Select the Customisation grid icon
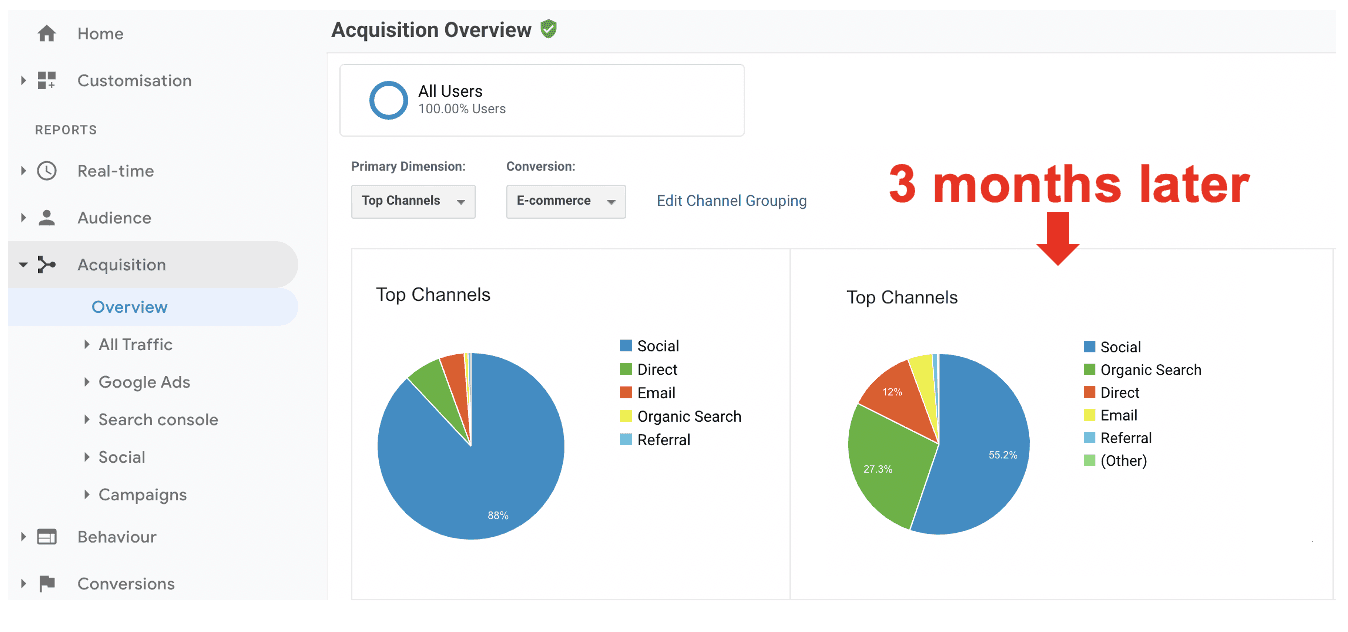Image resolution: width=1348 pixels, height=632 pixels. coord(47,80)
